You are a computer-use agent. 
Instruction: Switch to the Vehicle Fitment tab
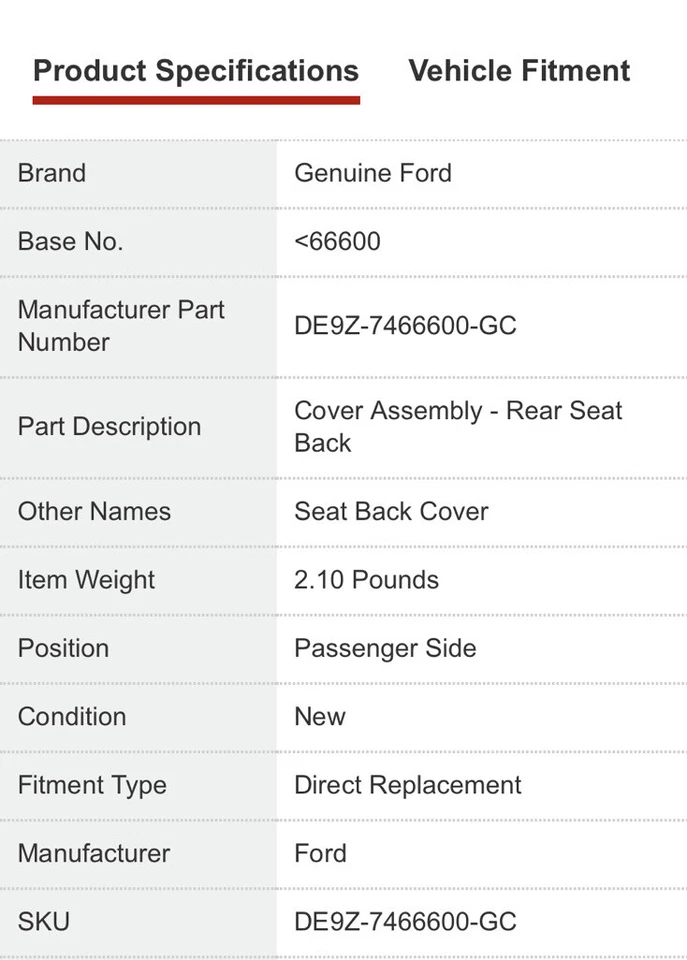(x=518, y=71)
